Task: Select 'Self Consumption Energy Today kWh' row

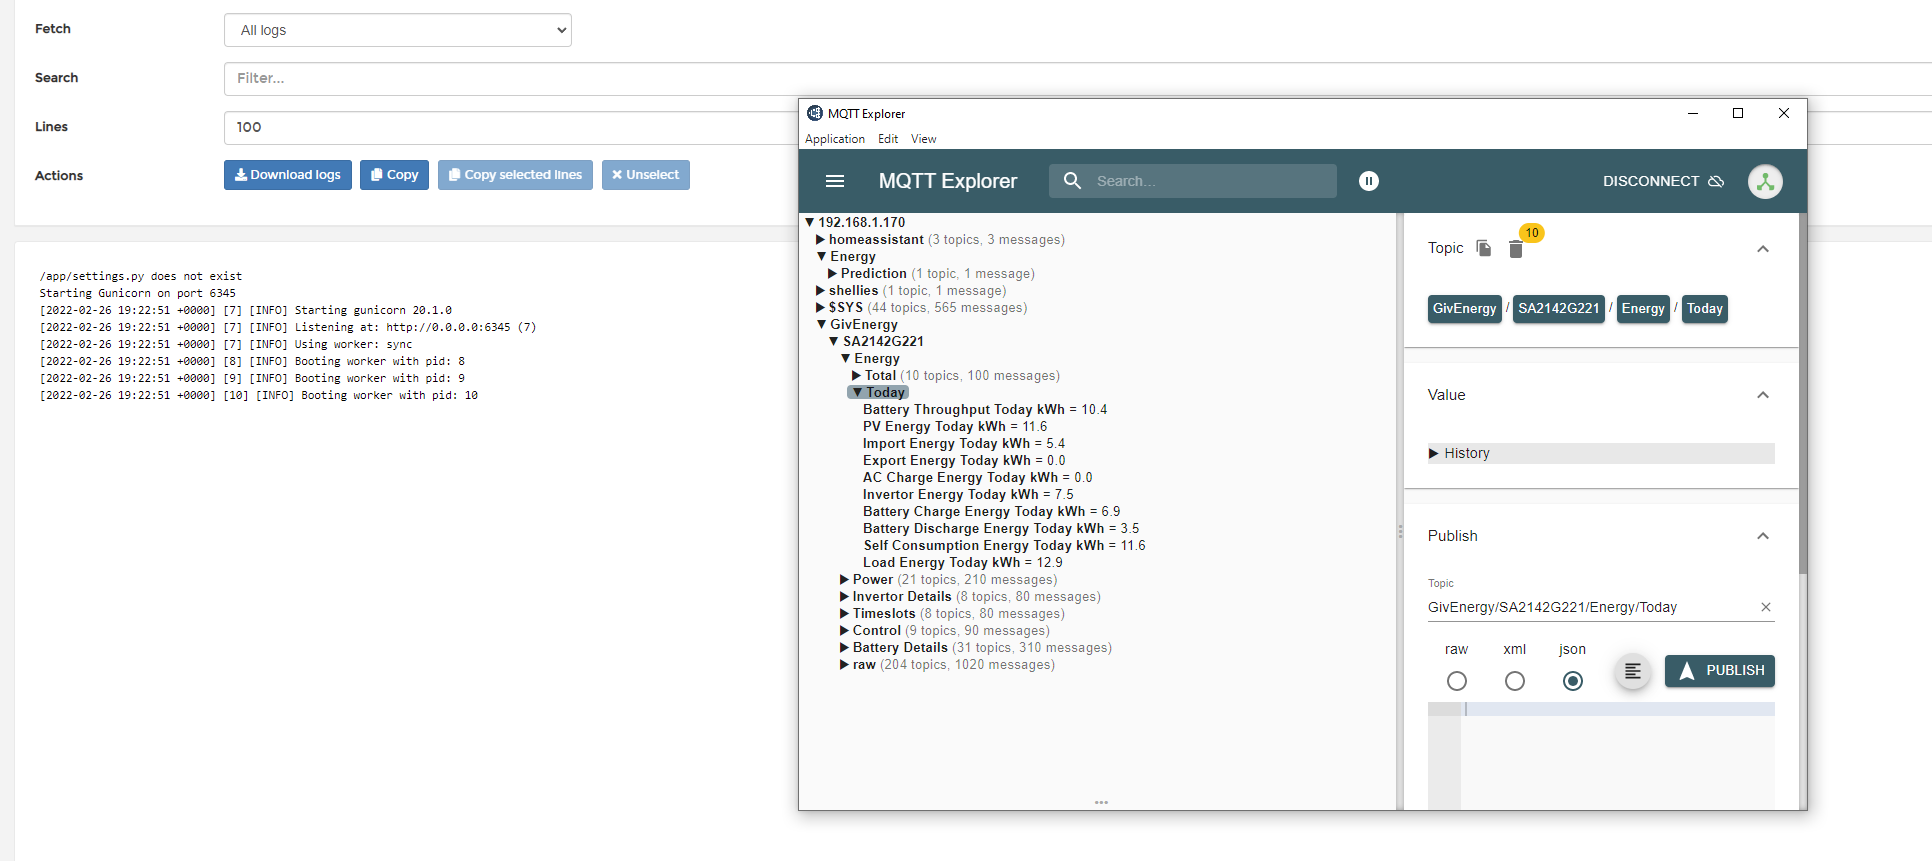Action: pos(1005,546)
